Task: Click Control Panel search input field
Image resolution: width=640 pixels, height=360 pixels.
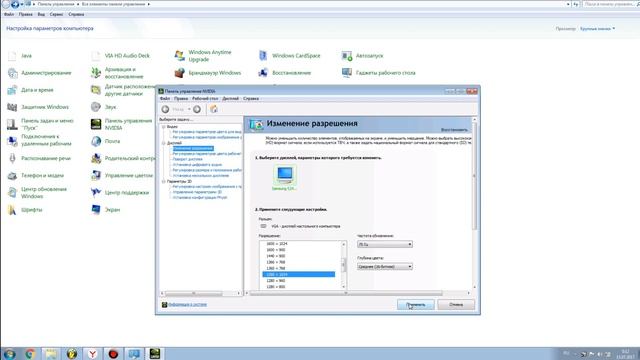Action: click(610, 4)
